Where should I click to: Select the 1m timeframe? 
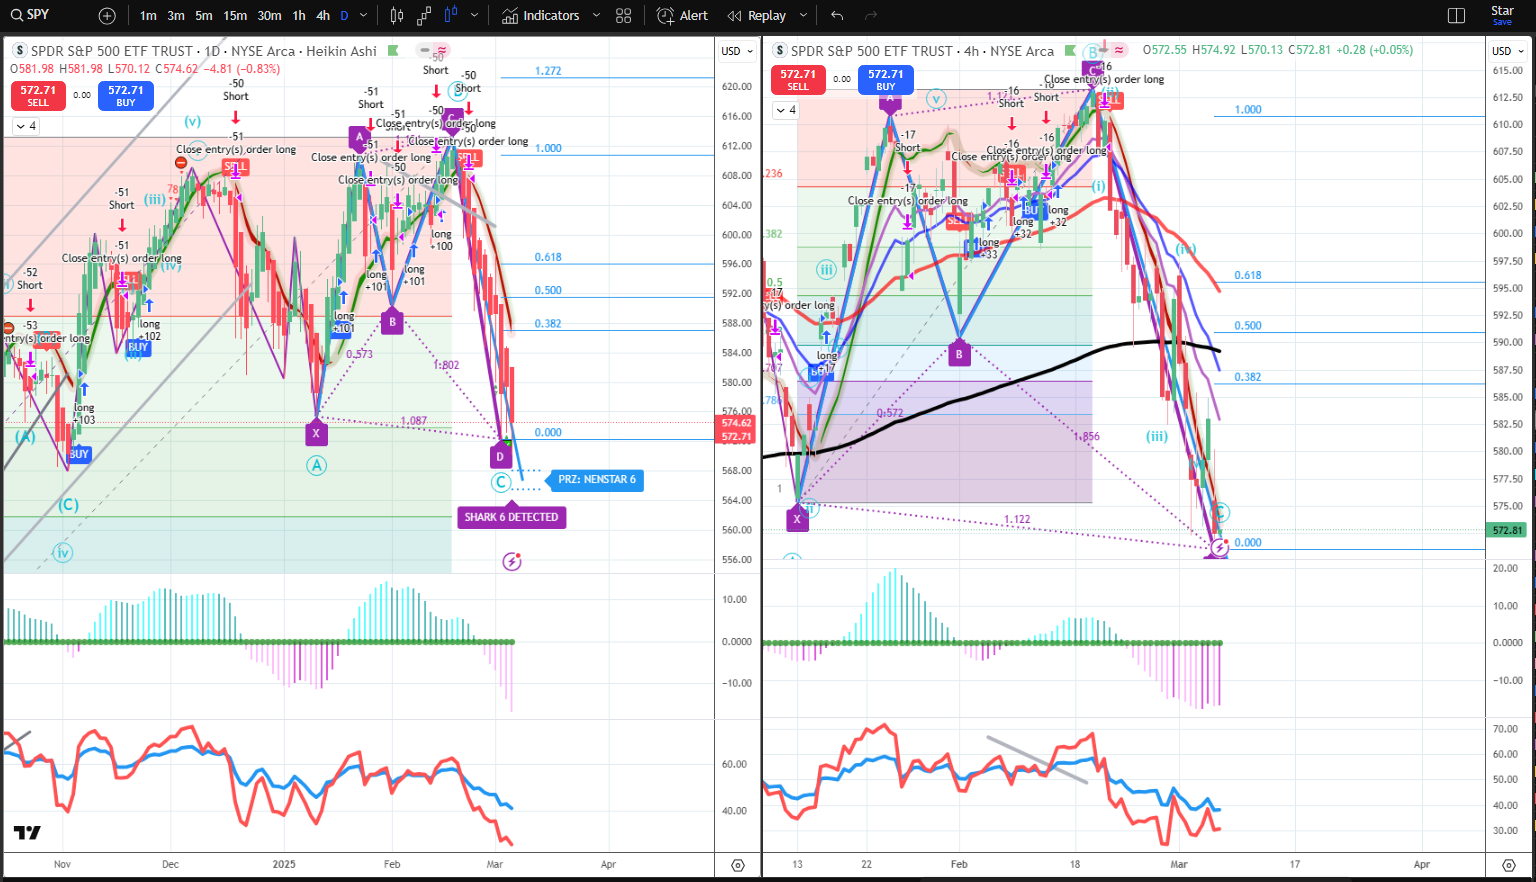point(148,16)
